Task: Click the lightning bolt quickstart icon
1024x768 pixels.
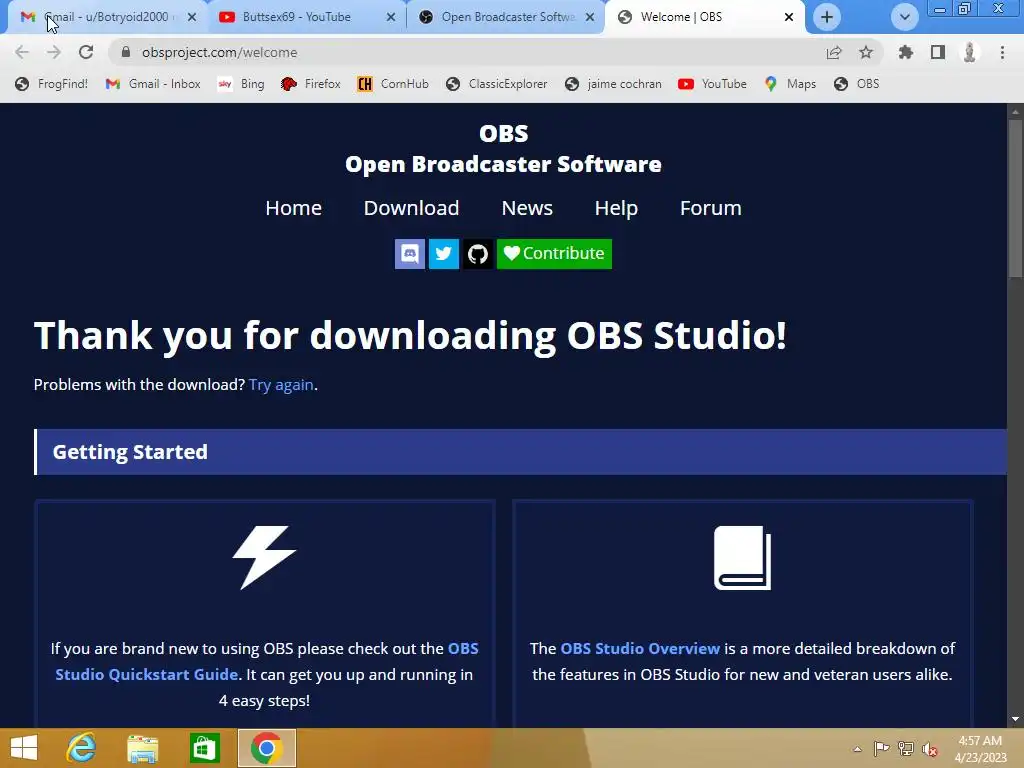Action: coord(264,557)
